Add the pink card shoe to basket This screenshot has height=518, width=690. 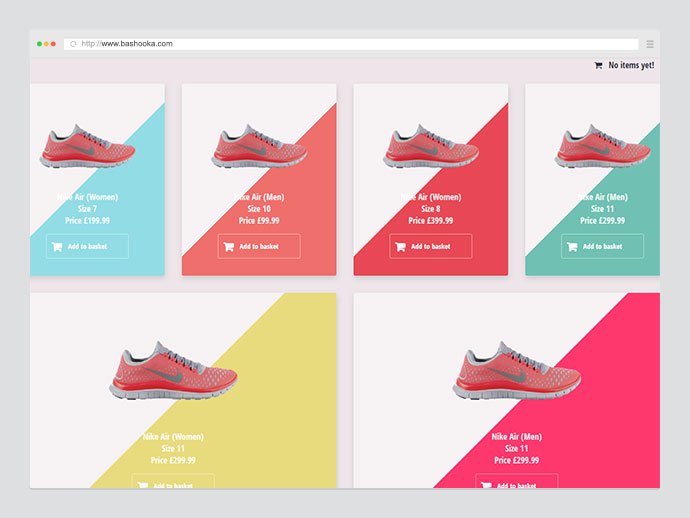pos(517,481)
